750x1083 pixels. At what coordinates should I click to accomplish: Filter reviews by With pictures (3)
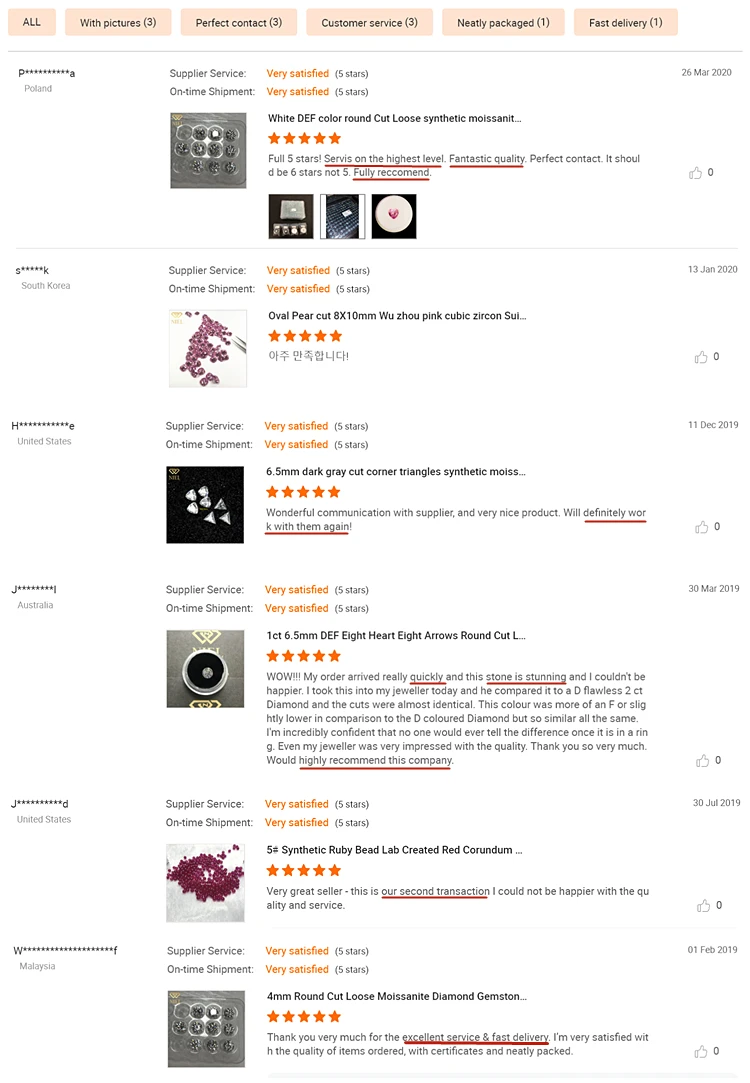[118, 22]
